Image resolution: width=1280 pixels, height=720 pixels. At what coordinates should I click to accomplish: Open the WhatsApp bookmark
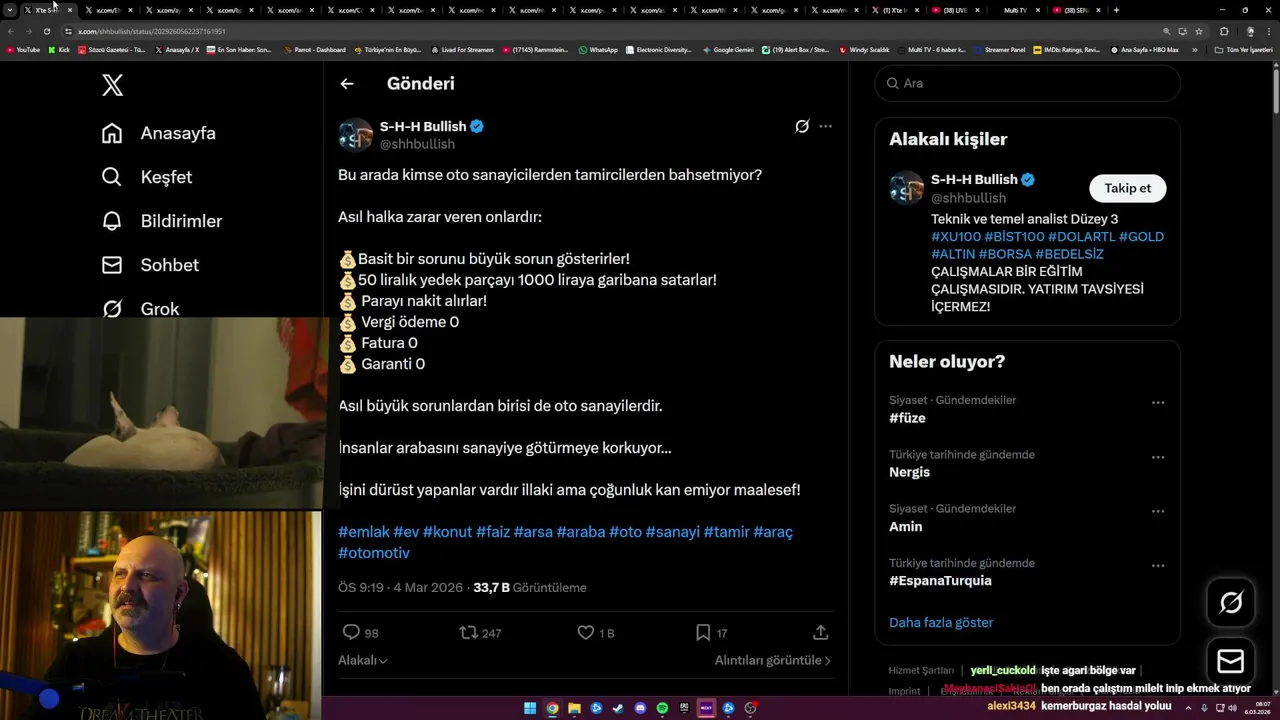point(598,49)
